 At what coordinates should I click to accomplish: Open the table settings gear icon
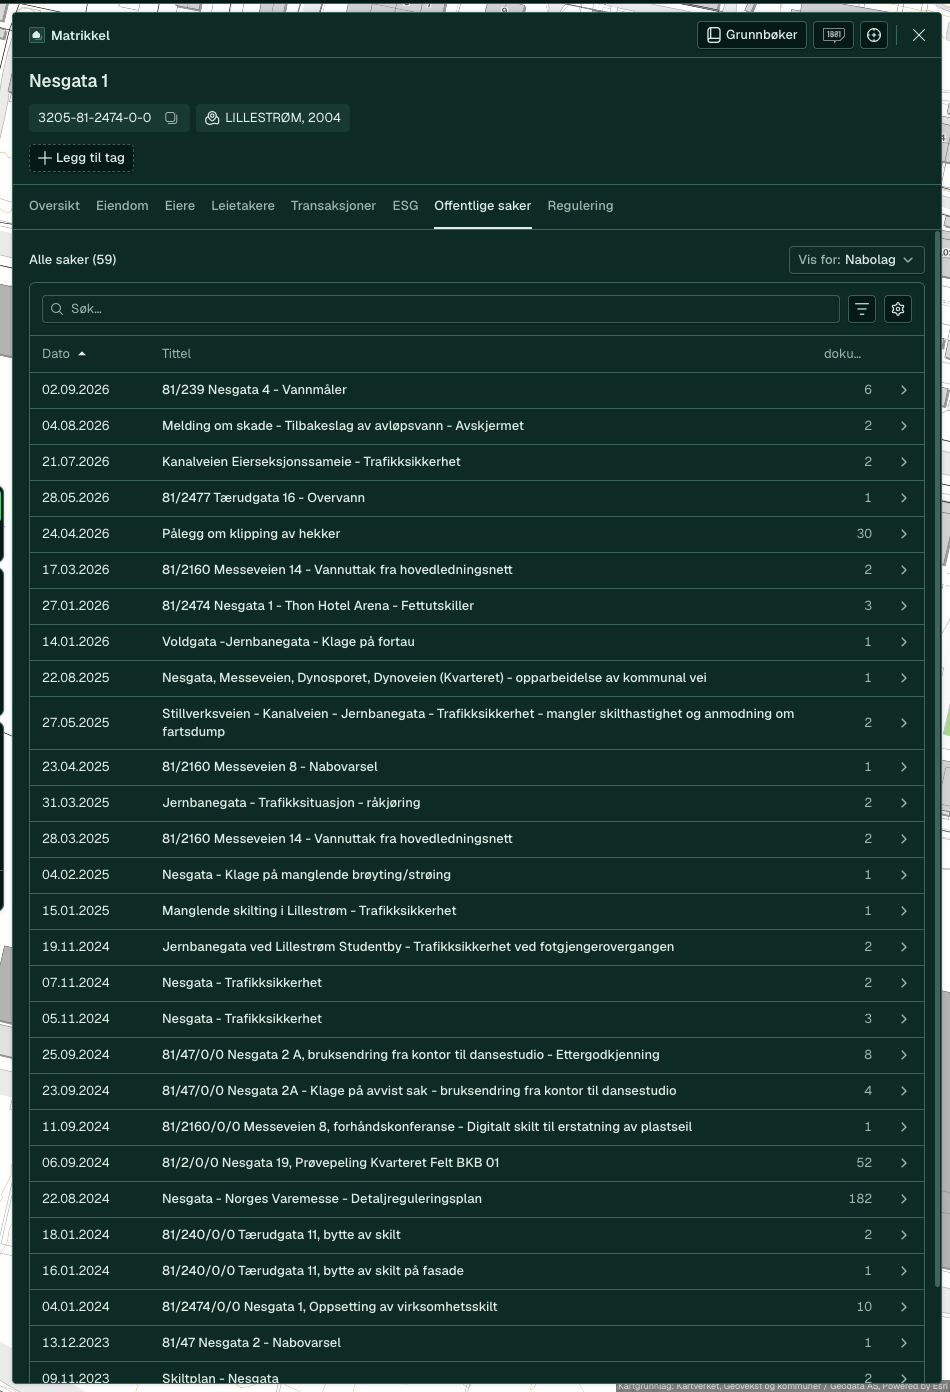[898, 309]
